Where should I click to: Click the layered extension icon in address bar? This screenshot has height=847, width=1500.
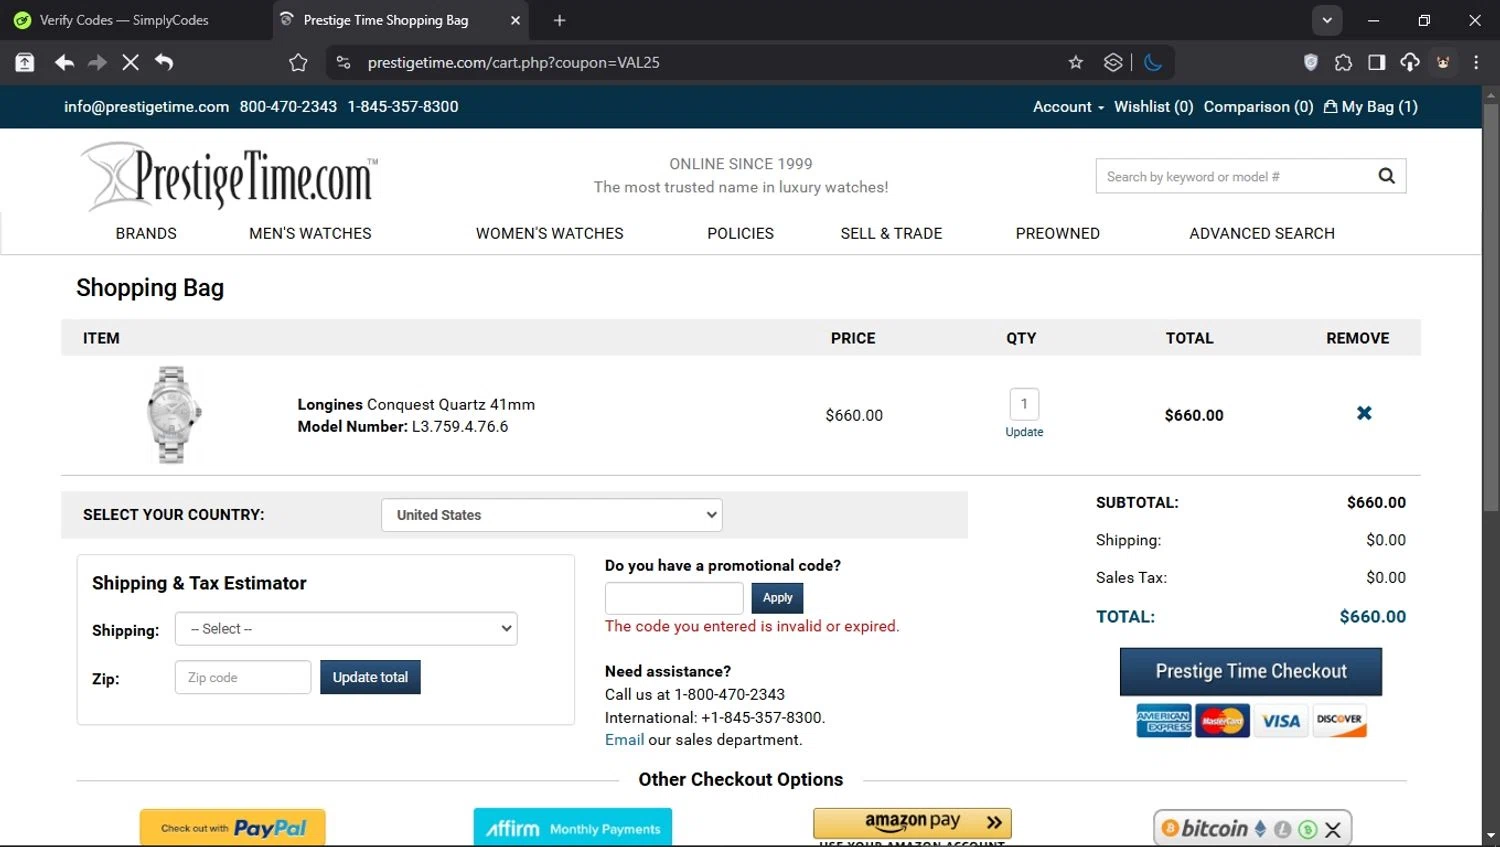tap(1113, 62)
